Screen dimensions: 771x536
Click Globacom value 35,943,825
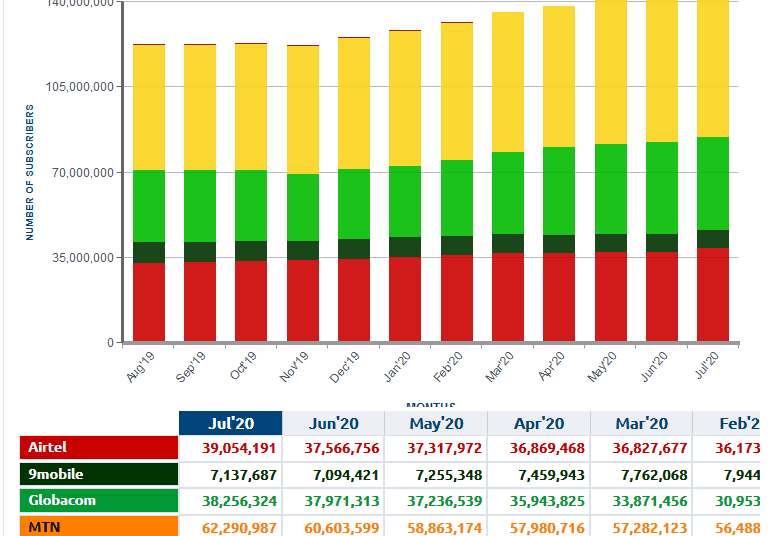point(547,501)
